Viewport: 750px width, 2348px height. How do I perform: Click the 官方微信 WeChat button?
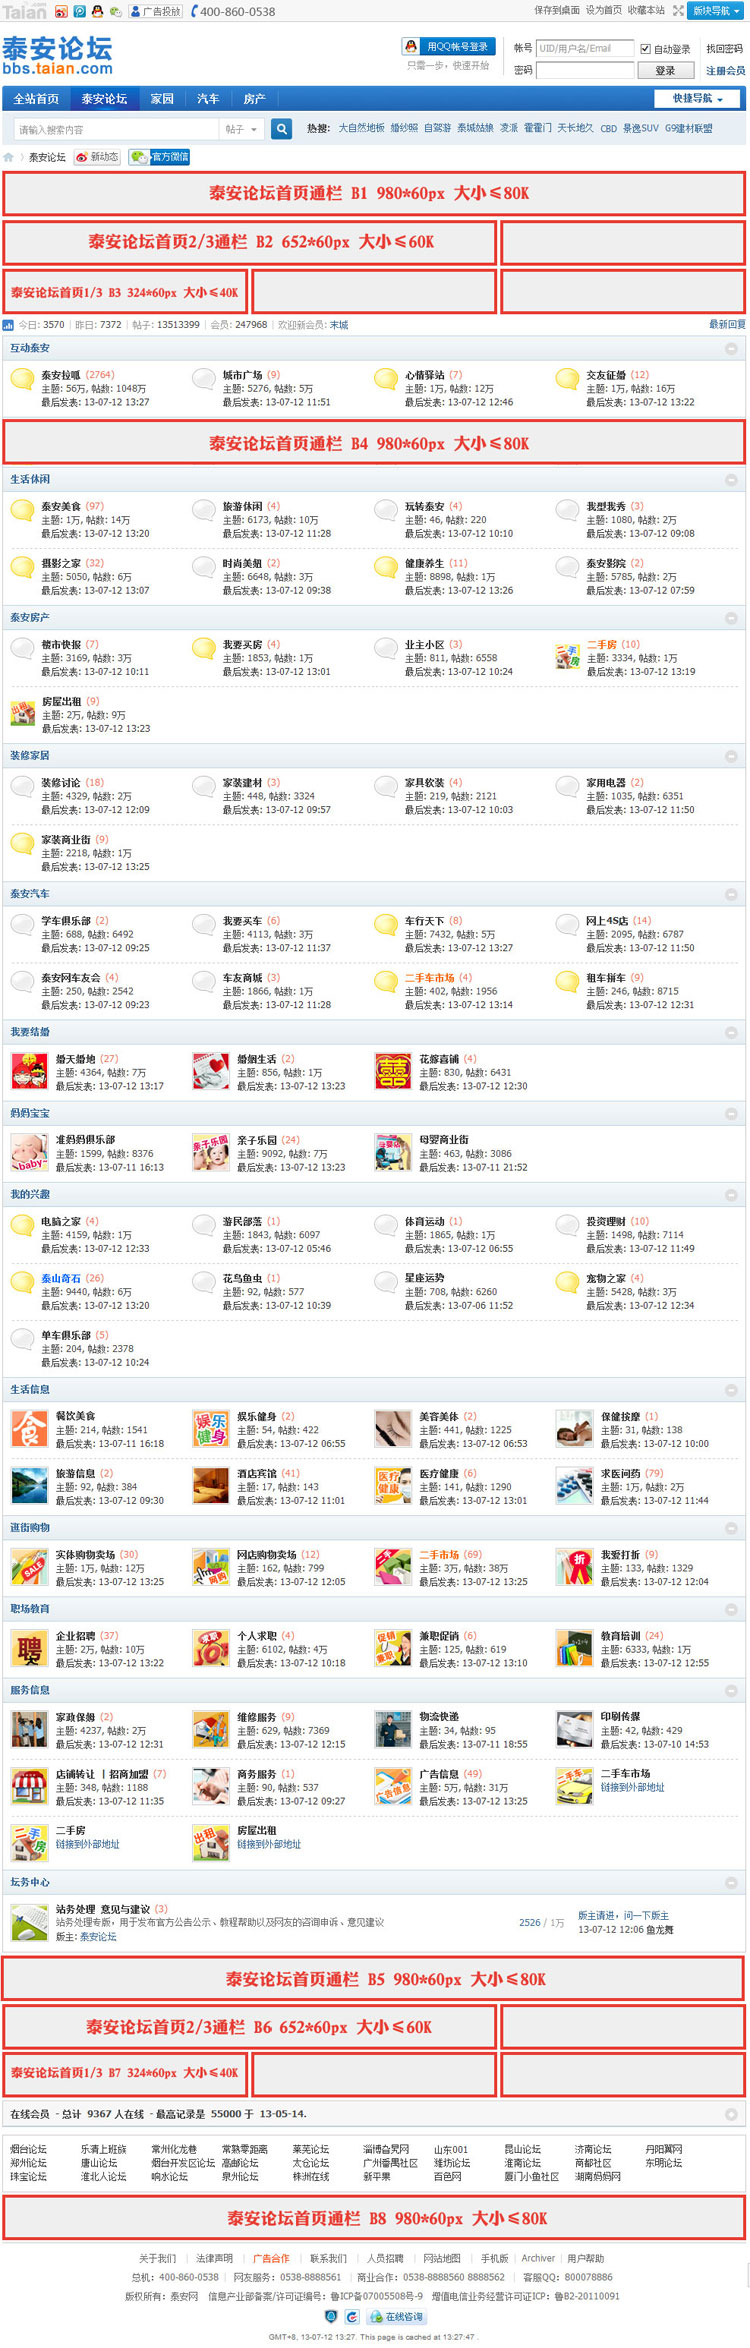tap(160, 157)
